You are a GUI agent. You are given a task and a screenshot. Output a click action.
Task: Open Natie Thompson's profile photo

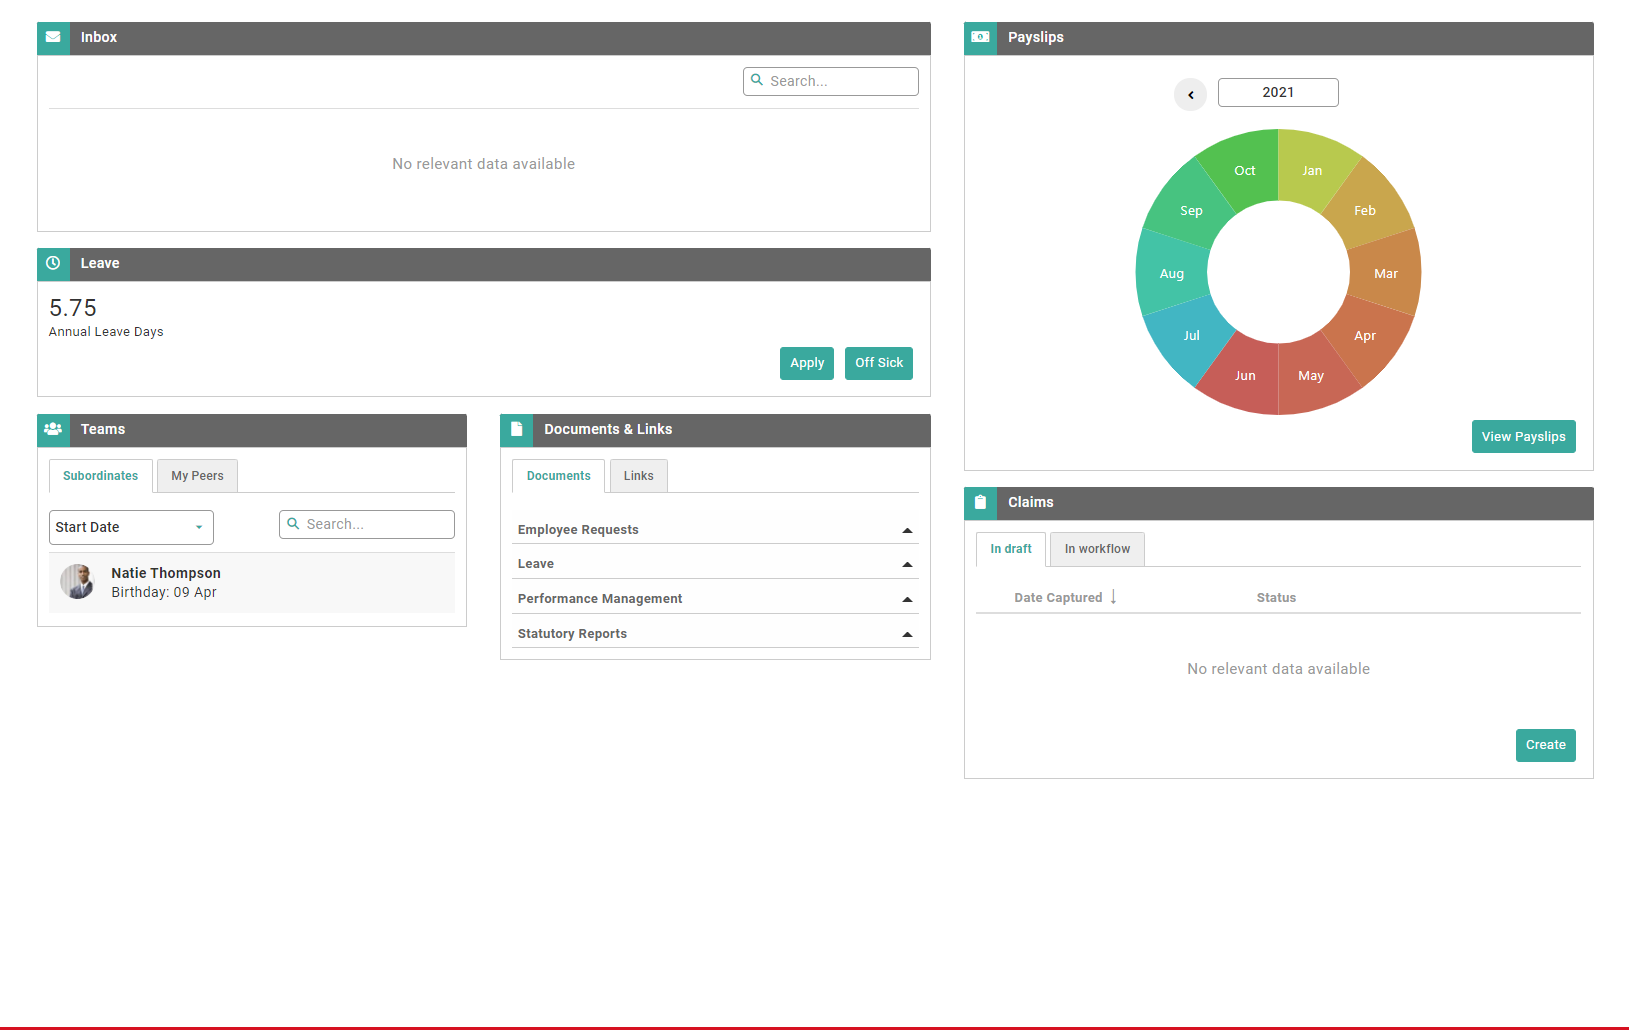77,582
